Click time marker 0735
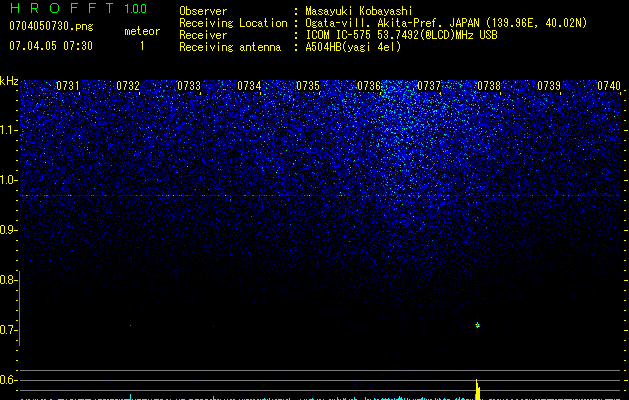Image resolution: width=629 pixels, height=400 pixels. point(308,86)
